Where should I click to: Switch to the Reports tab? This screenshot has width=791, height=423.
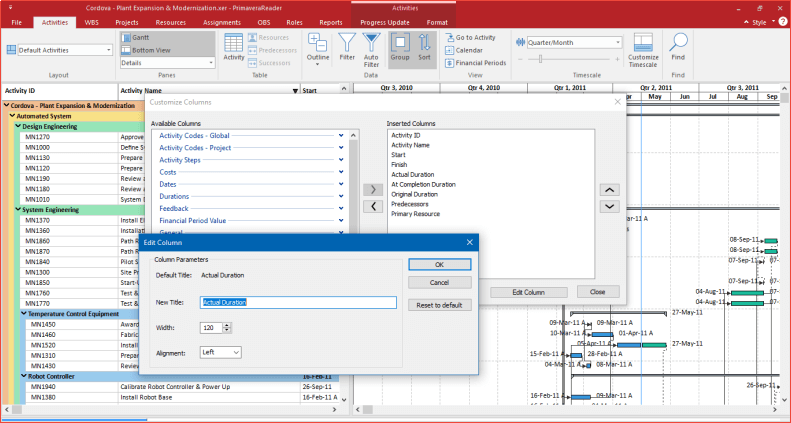pyautogui.click(x=331, y=22)
